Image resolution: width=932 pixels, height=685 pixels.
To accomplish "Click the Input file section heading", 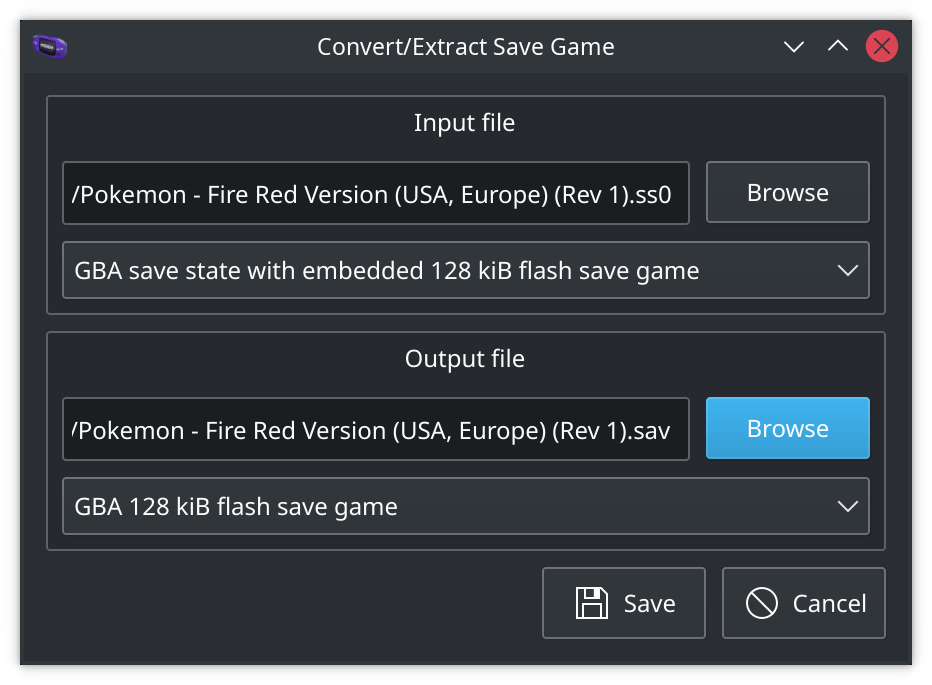I will pos(465,122).
